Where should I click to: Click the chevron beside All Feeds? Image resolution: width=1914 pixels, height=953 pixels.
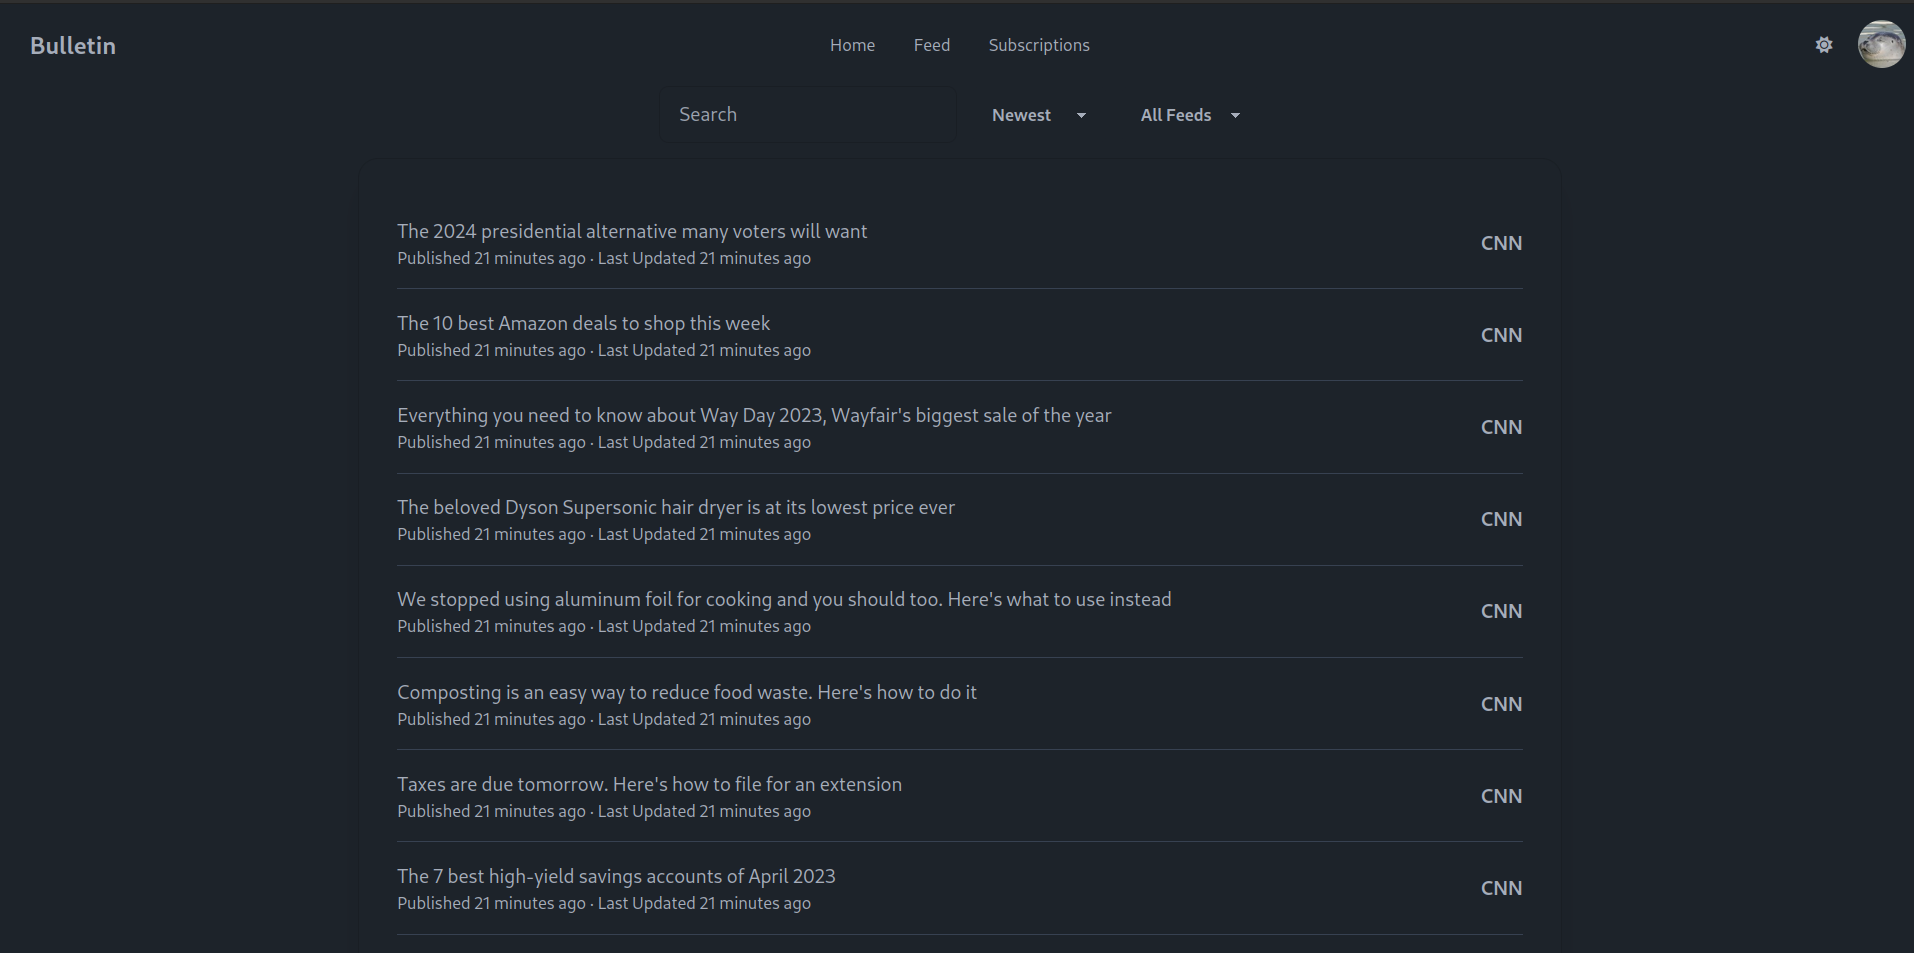[x=1235, y=115]
